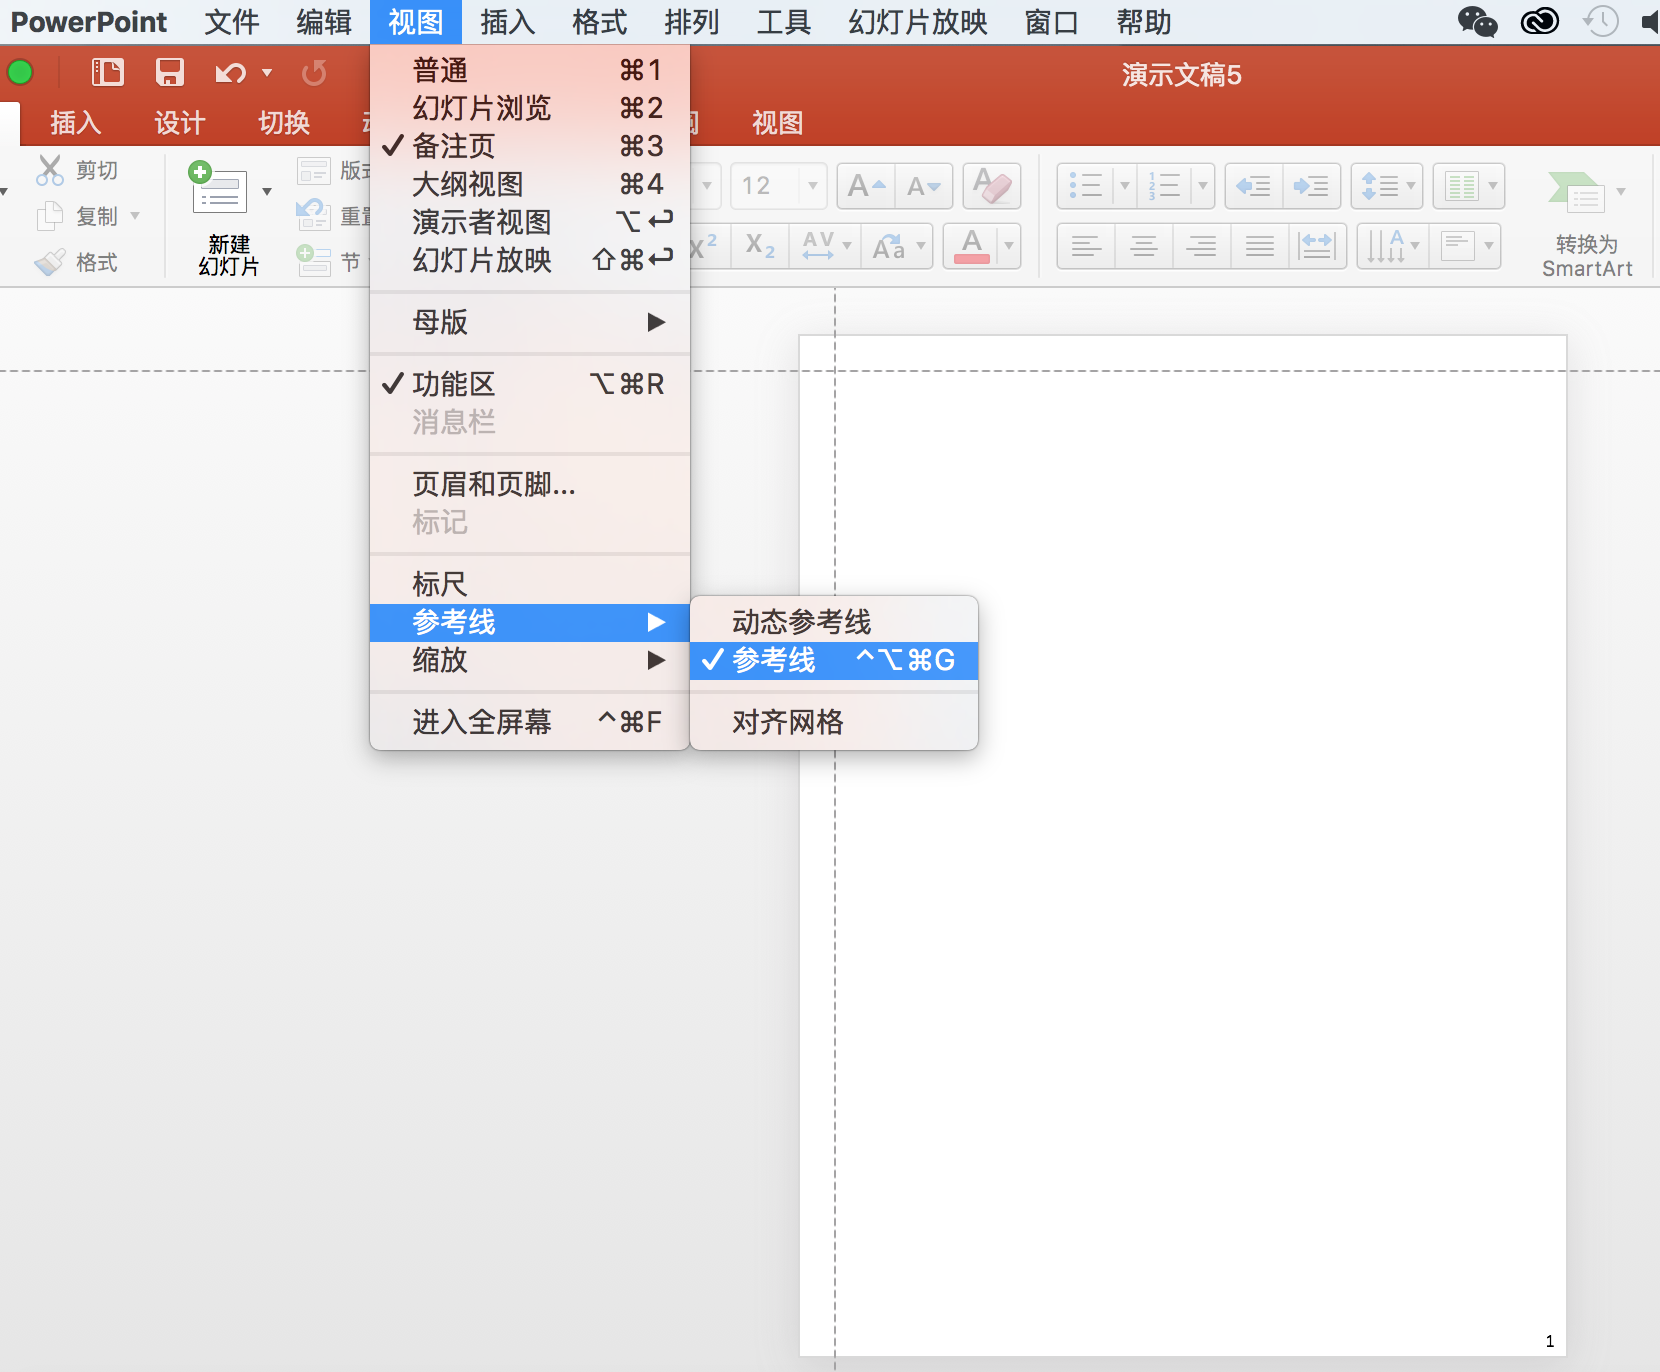
Task: Click the numbered list icon
Action: pos(1164,186)
